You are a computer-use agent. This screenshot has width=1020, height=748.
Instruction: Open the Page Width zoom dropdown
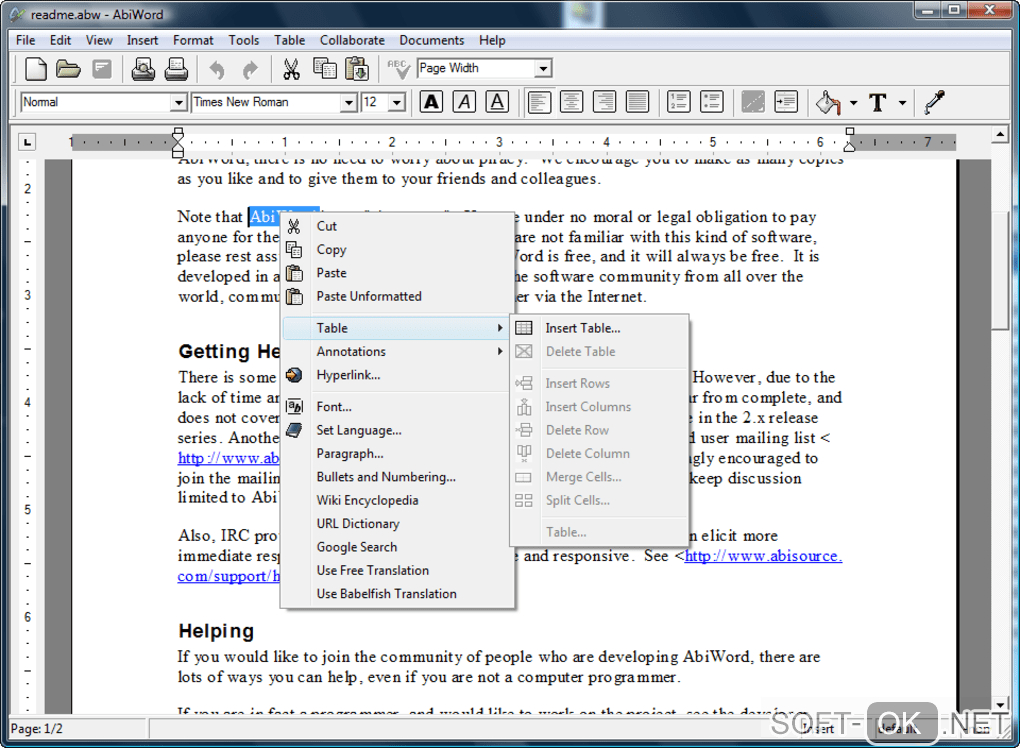click(543, 68)
